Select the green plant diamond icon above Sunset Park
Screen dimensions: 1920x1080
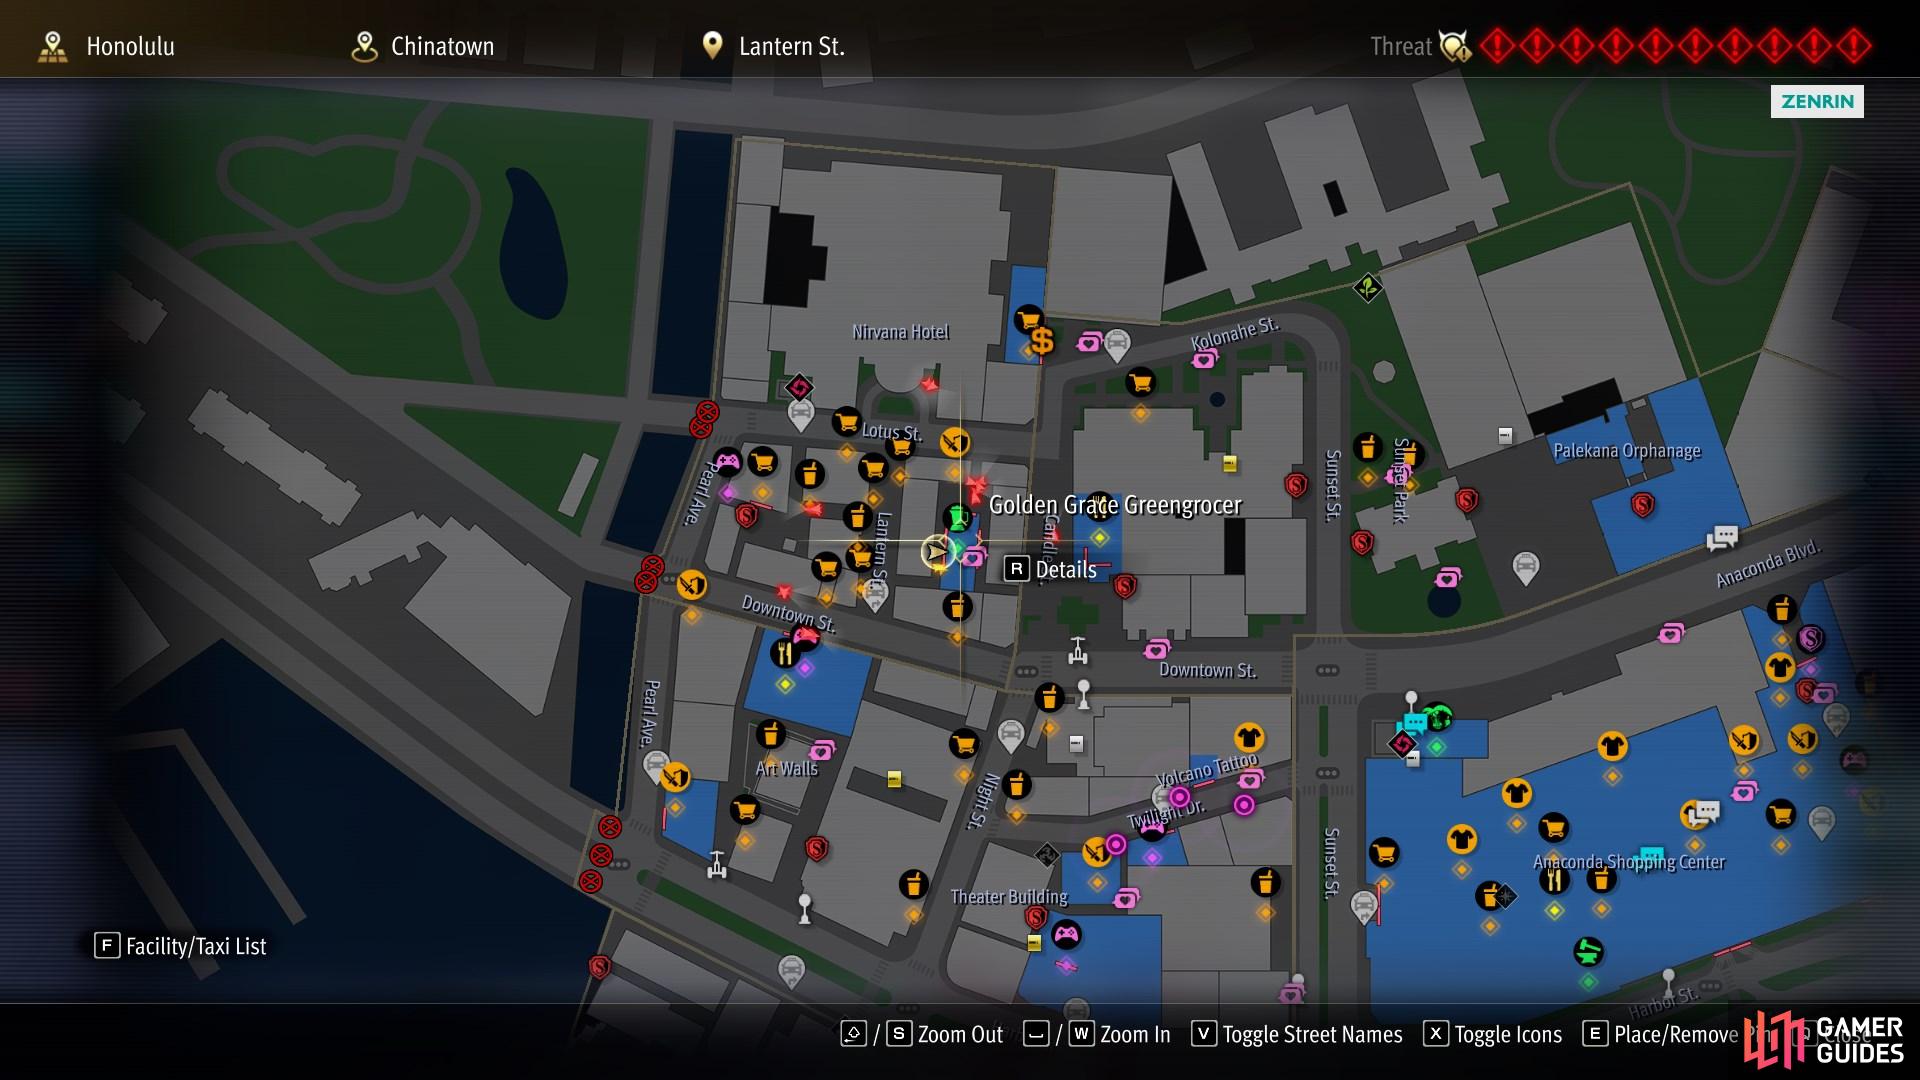tap(1367, 289)
